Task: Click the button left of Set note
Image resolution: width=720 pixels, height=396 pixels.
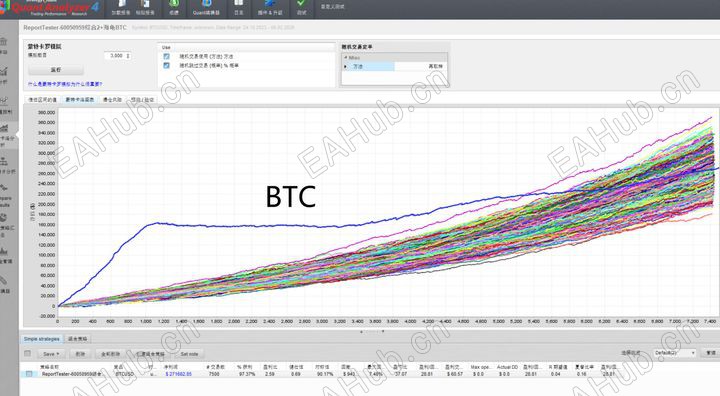Action: tap(150, 354)
